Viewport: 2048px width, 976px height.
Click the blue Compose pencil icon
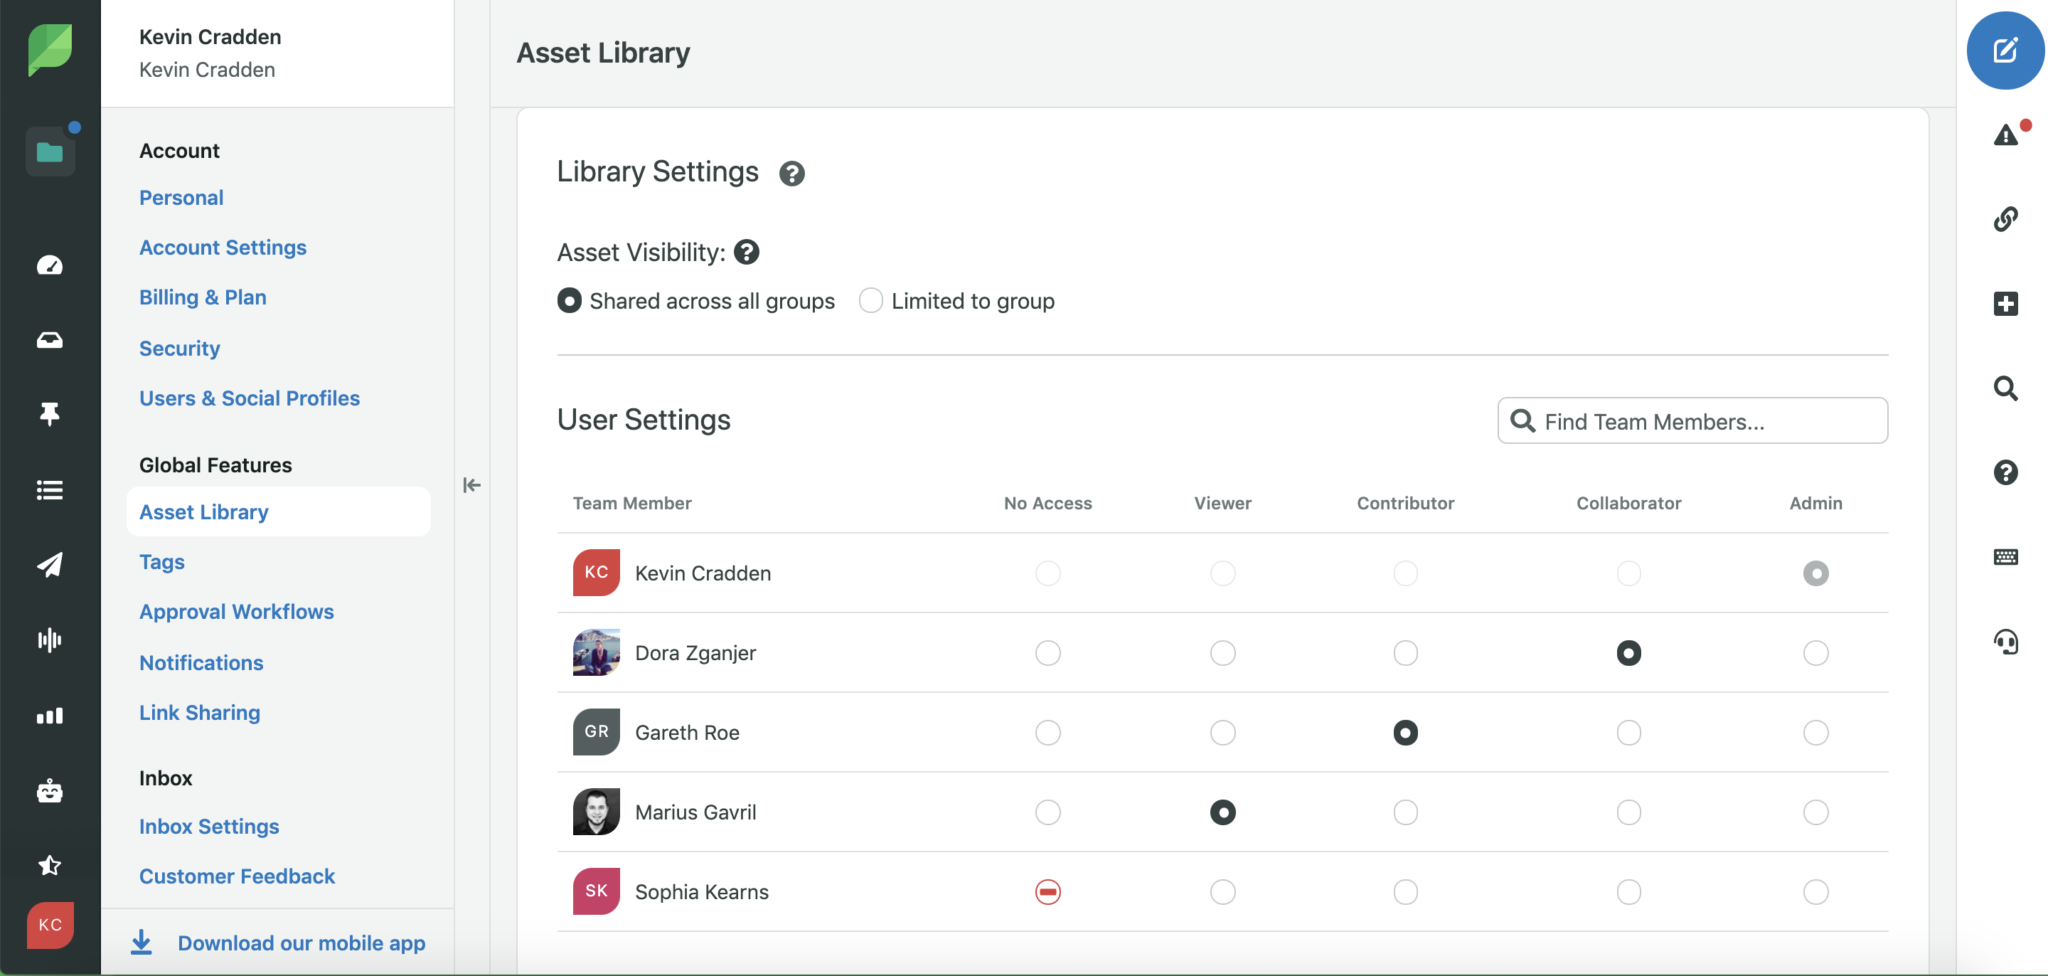point(2005,50)
